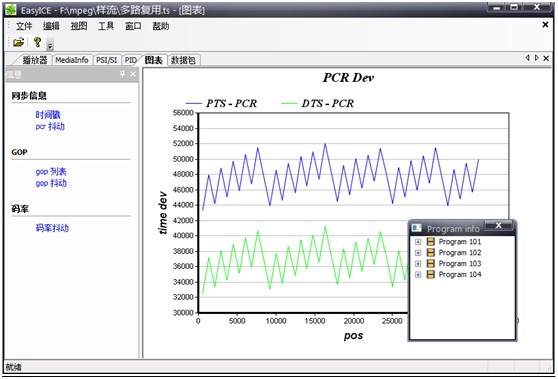Switch to the MediaInfo tab
Image resolution: width=558 pixels, height=379 pixels.
72,60
